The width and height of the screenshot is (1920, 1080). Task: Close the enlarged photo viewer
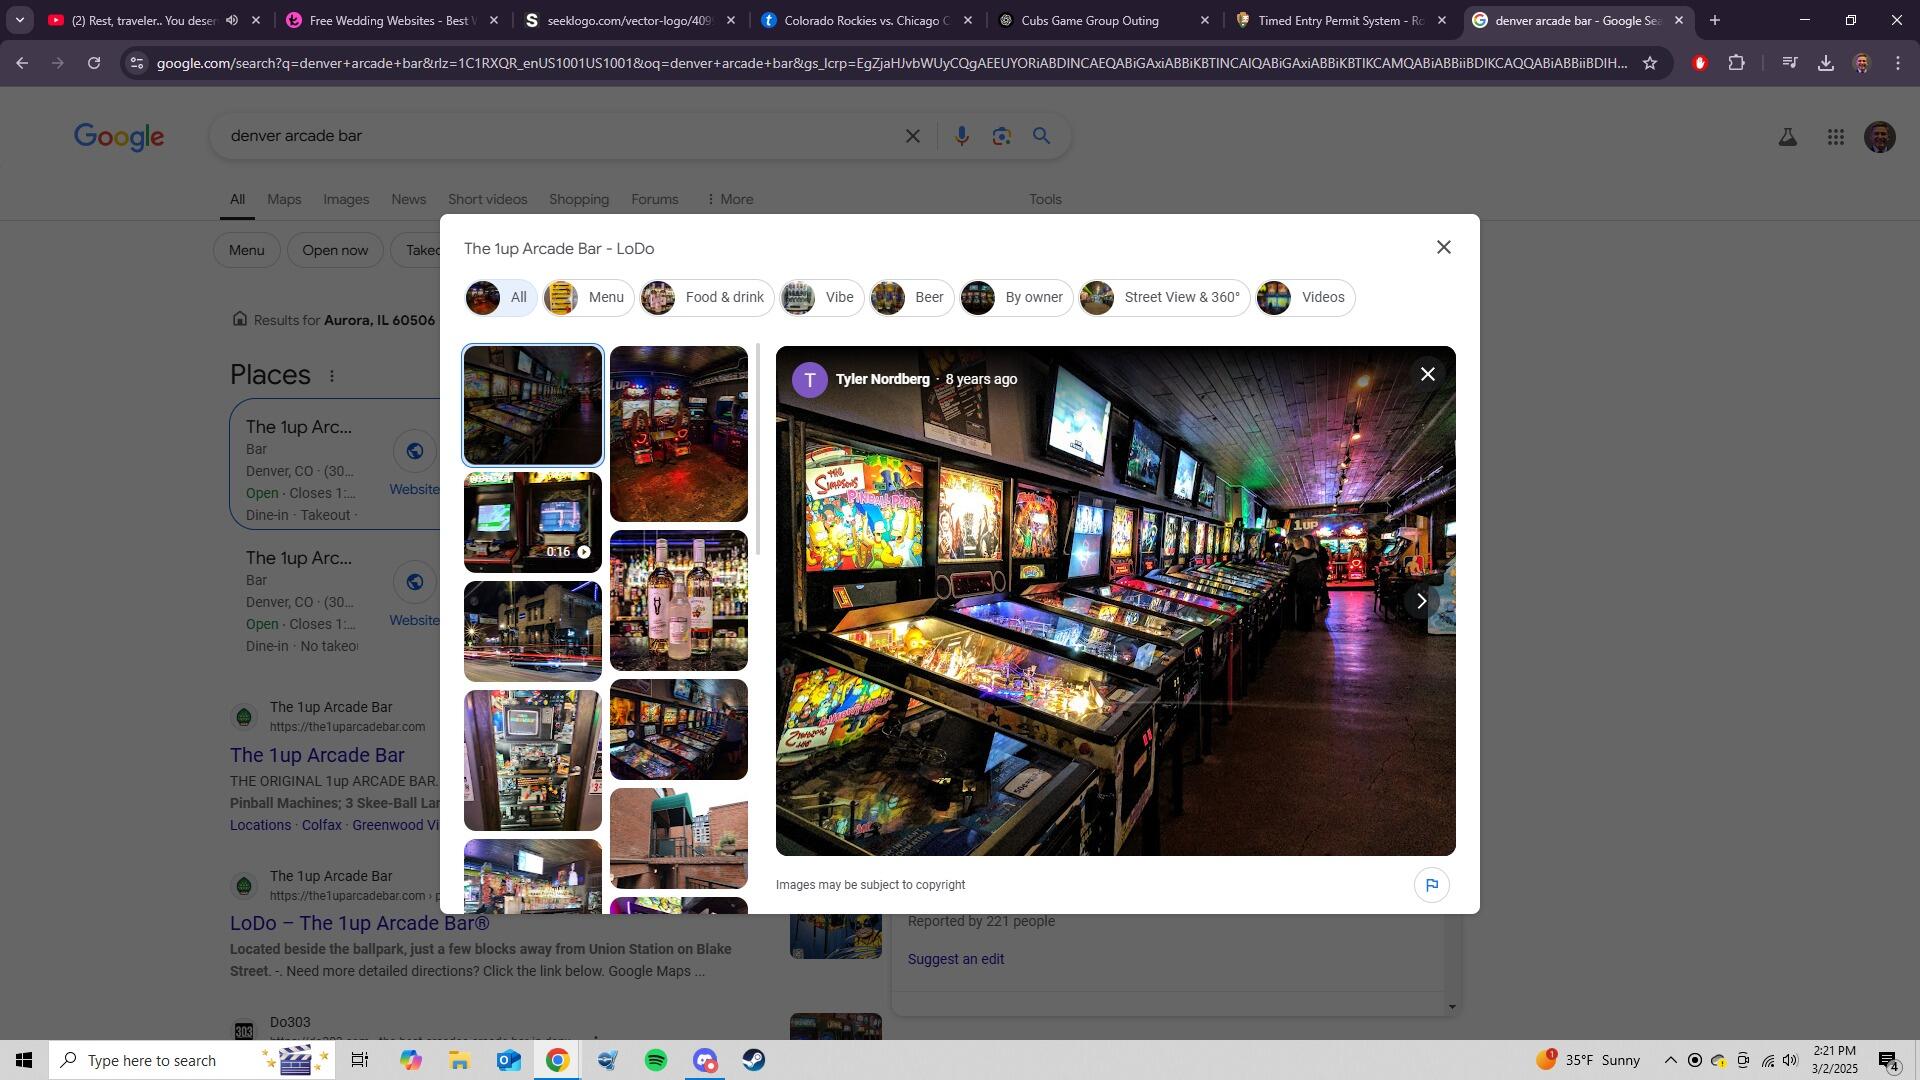click(1428, 374)
